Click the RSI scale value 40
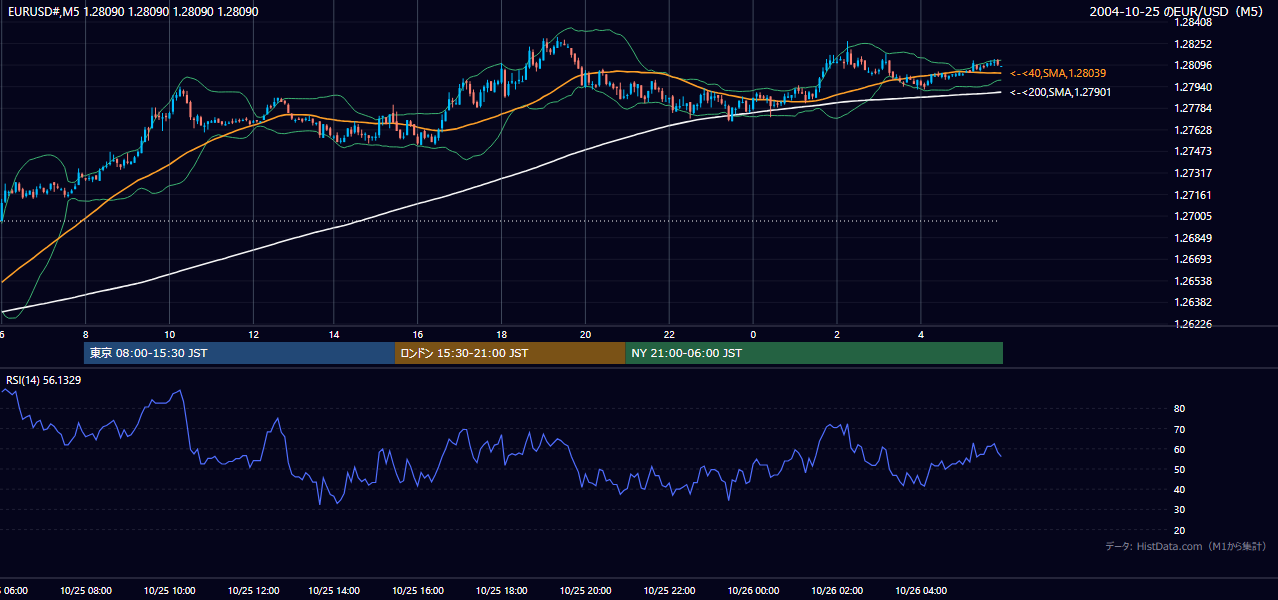This screenshot has height=600, width=1278. point(1180,489)
